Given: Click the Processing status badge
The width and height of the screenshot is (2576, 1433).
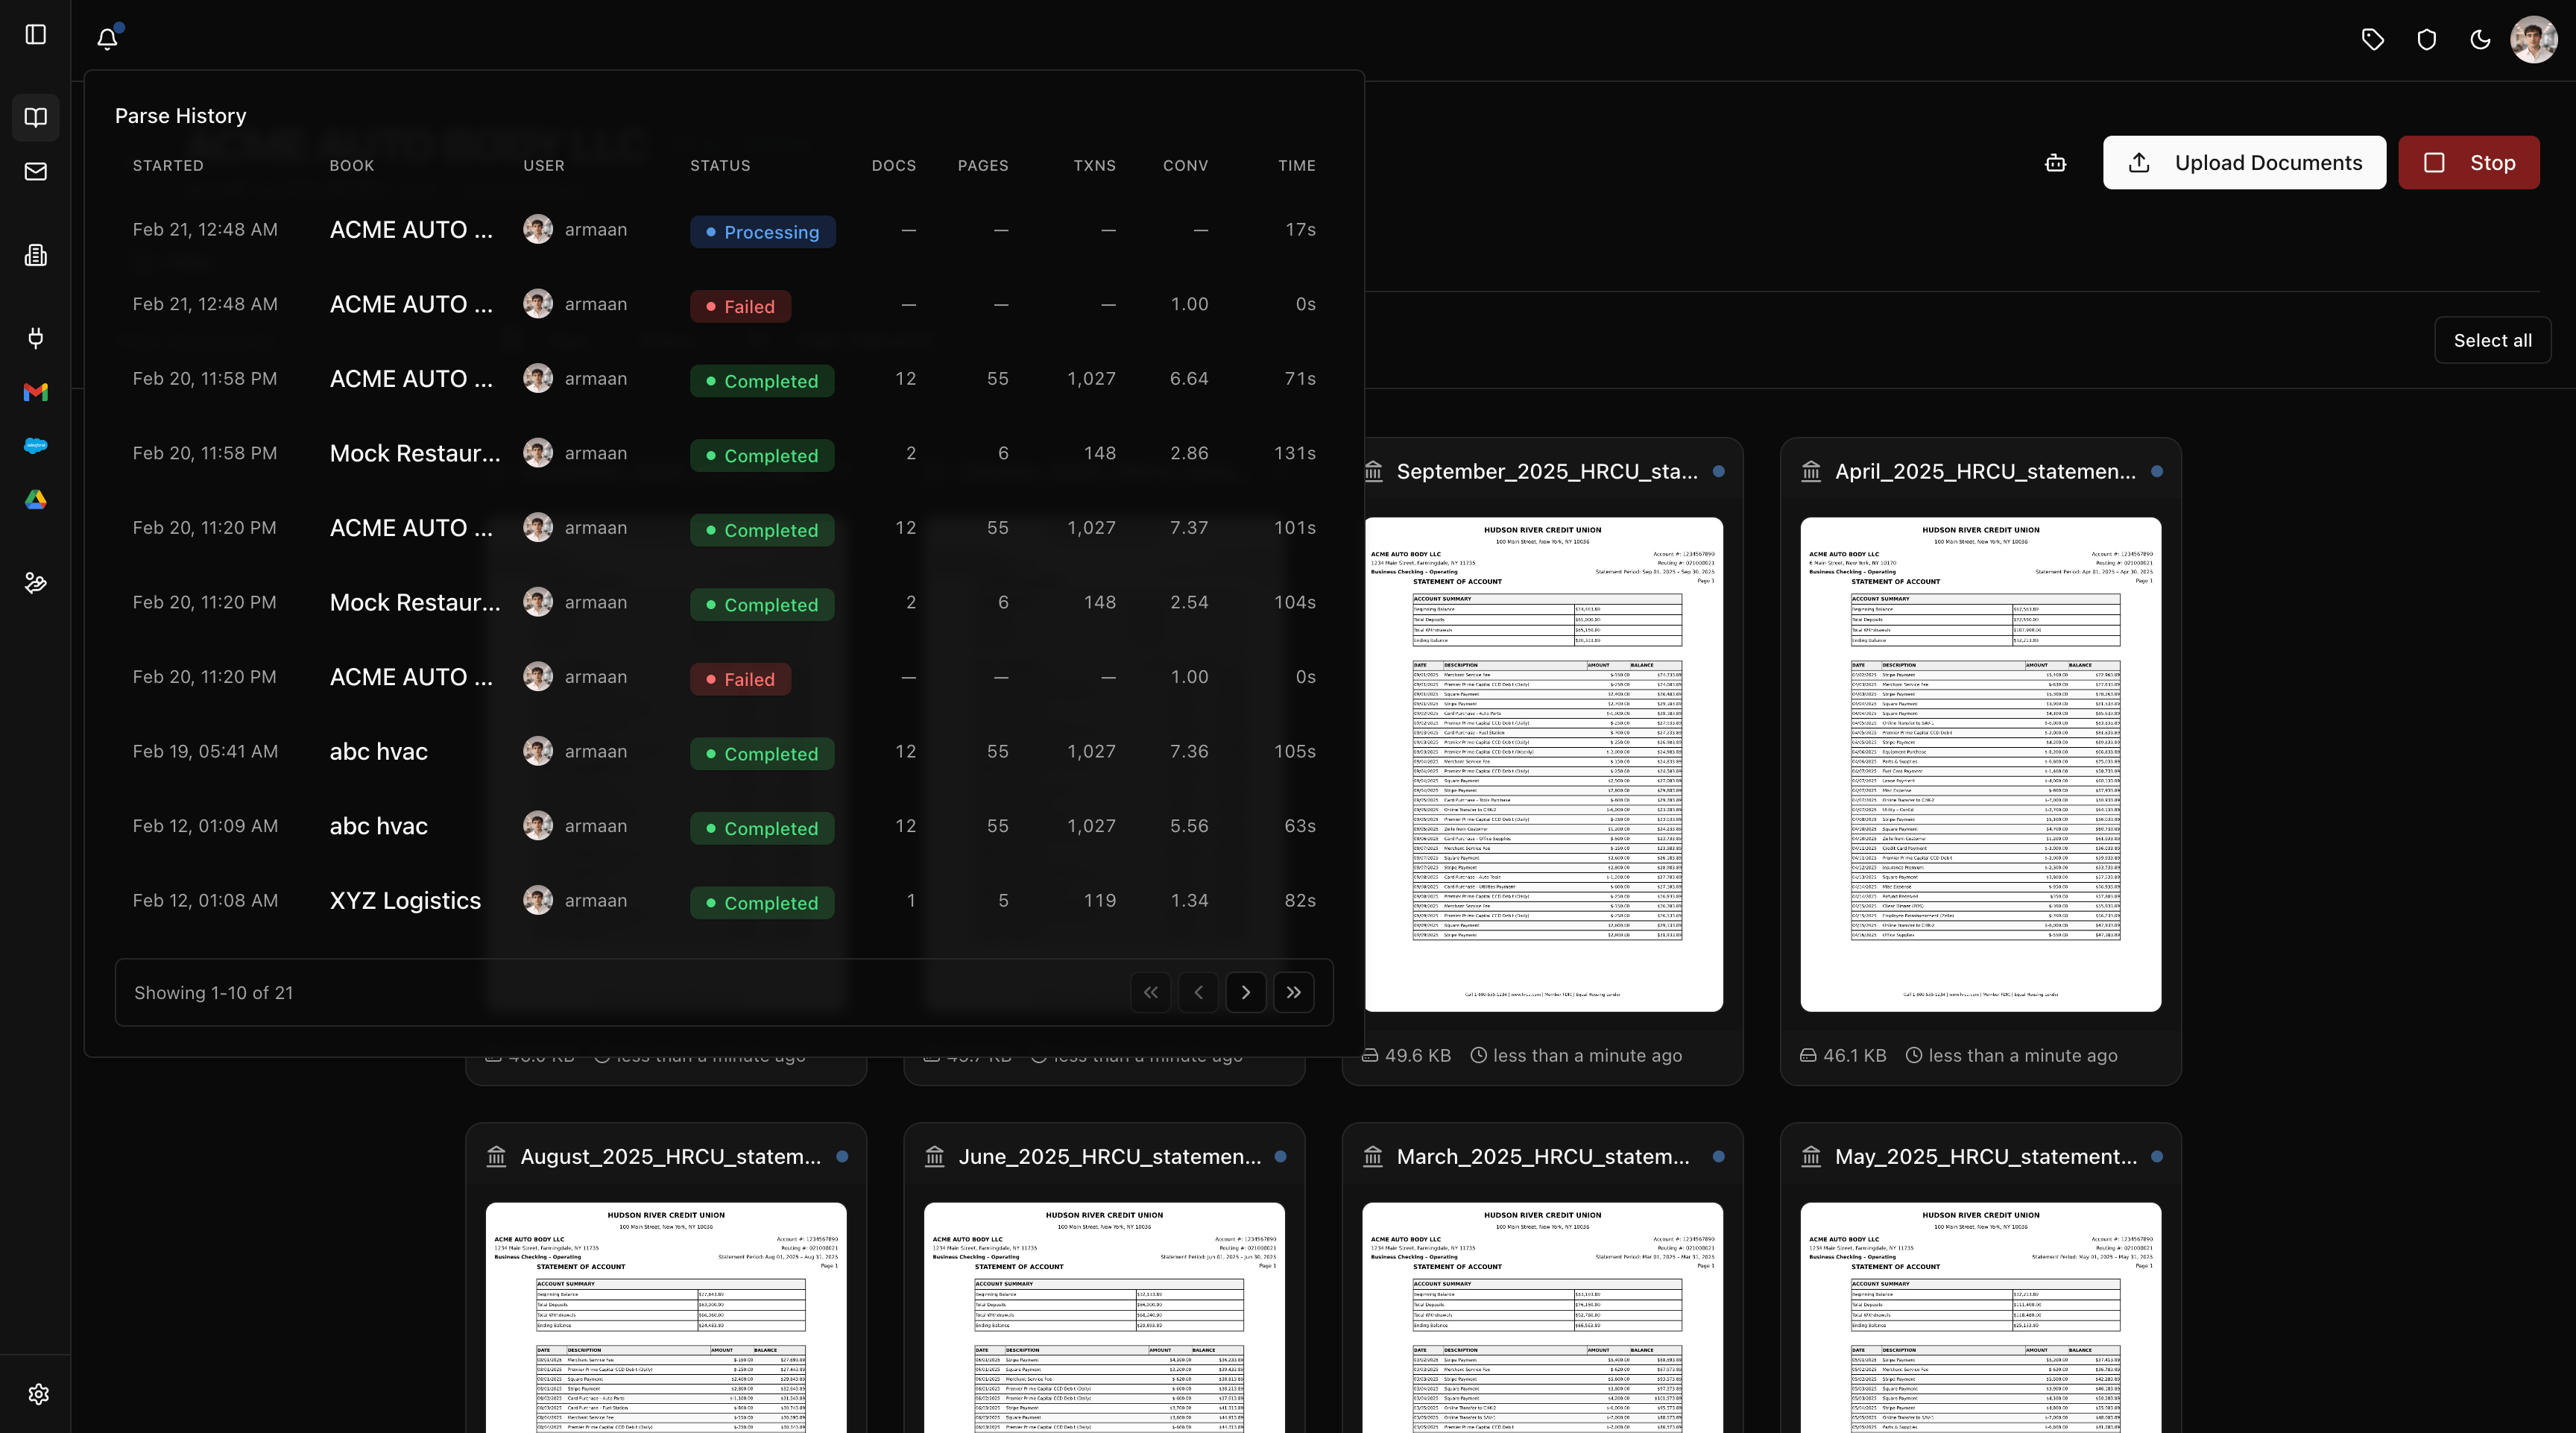Looking at the screenshot, I should click(763, 232).
